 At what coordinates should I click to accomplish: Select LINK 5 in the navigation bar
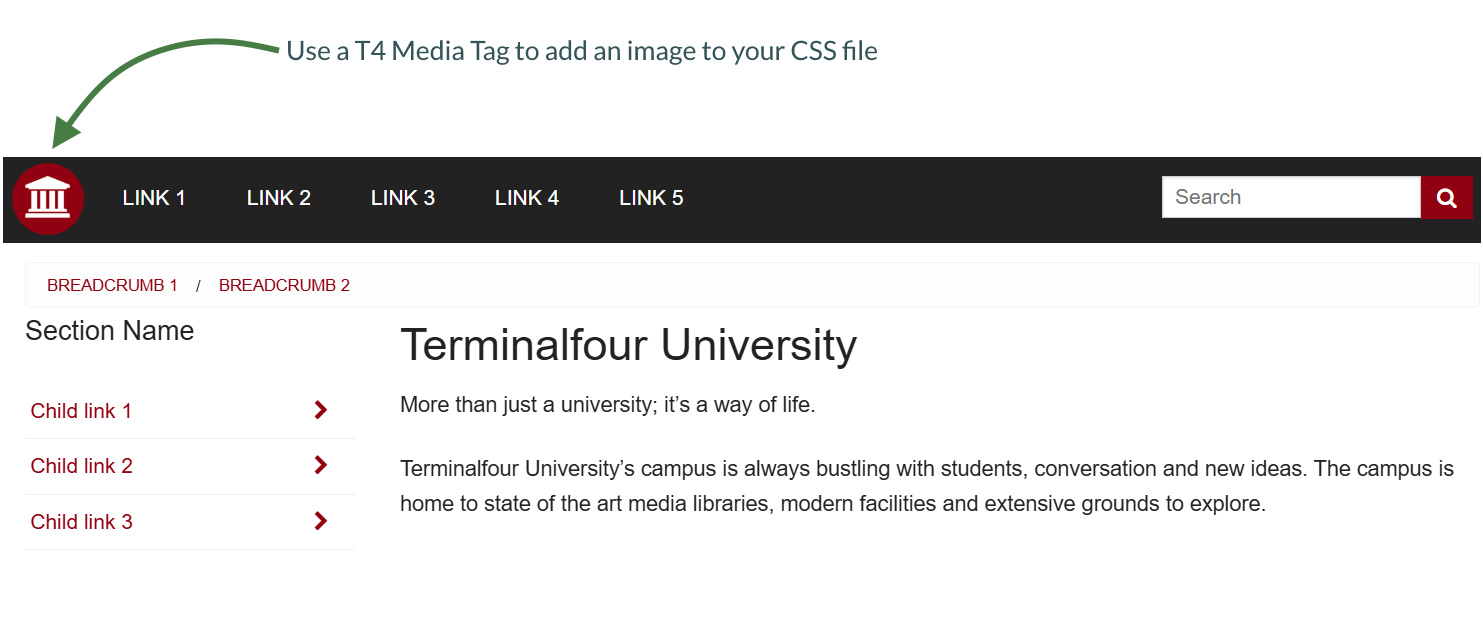(x=651, y=197)
